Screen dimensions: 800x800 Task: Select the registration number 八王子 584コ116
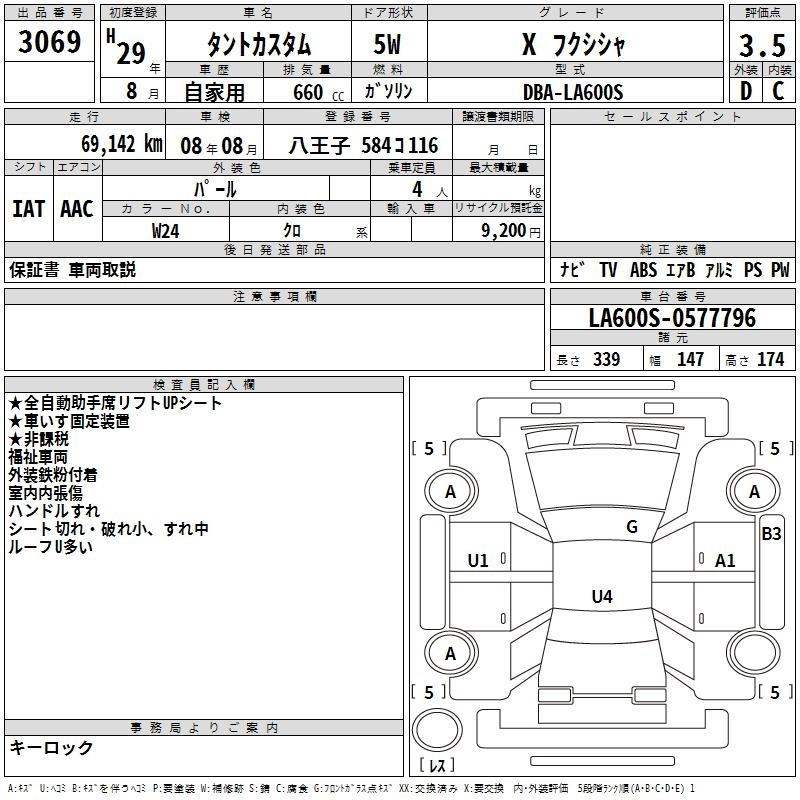coord(364,145)
